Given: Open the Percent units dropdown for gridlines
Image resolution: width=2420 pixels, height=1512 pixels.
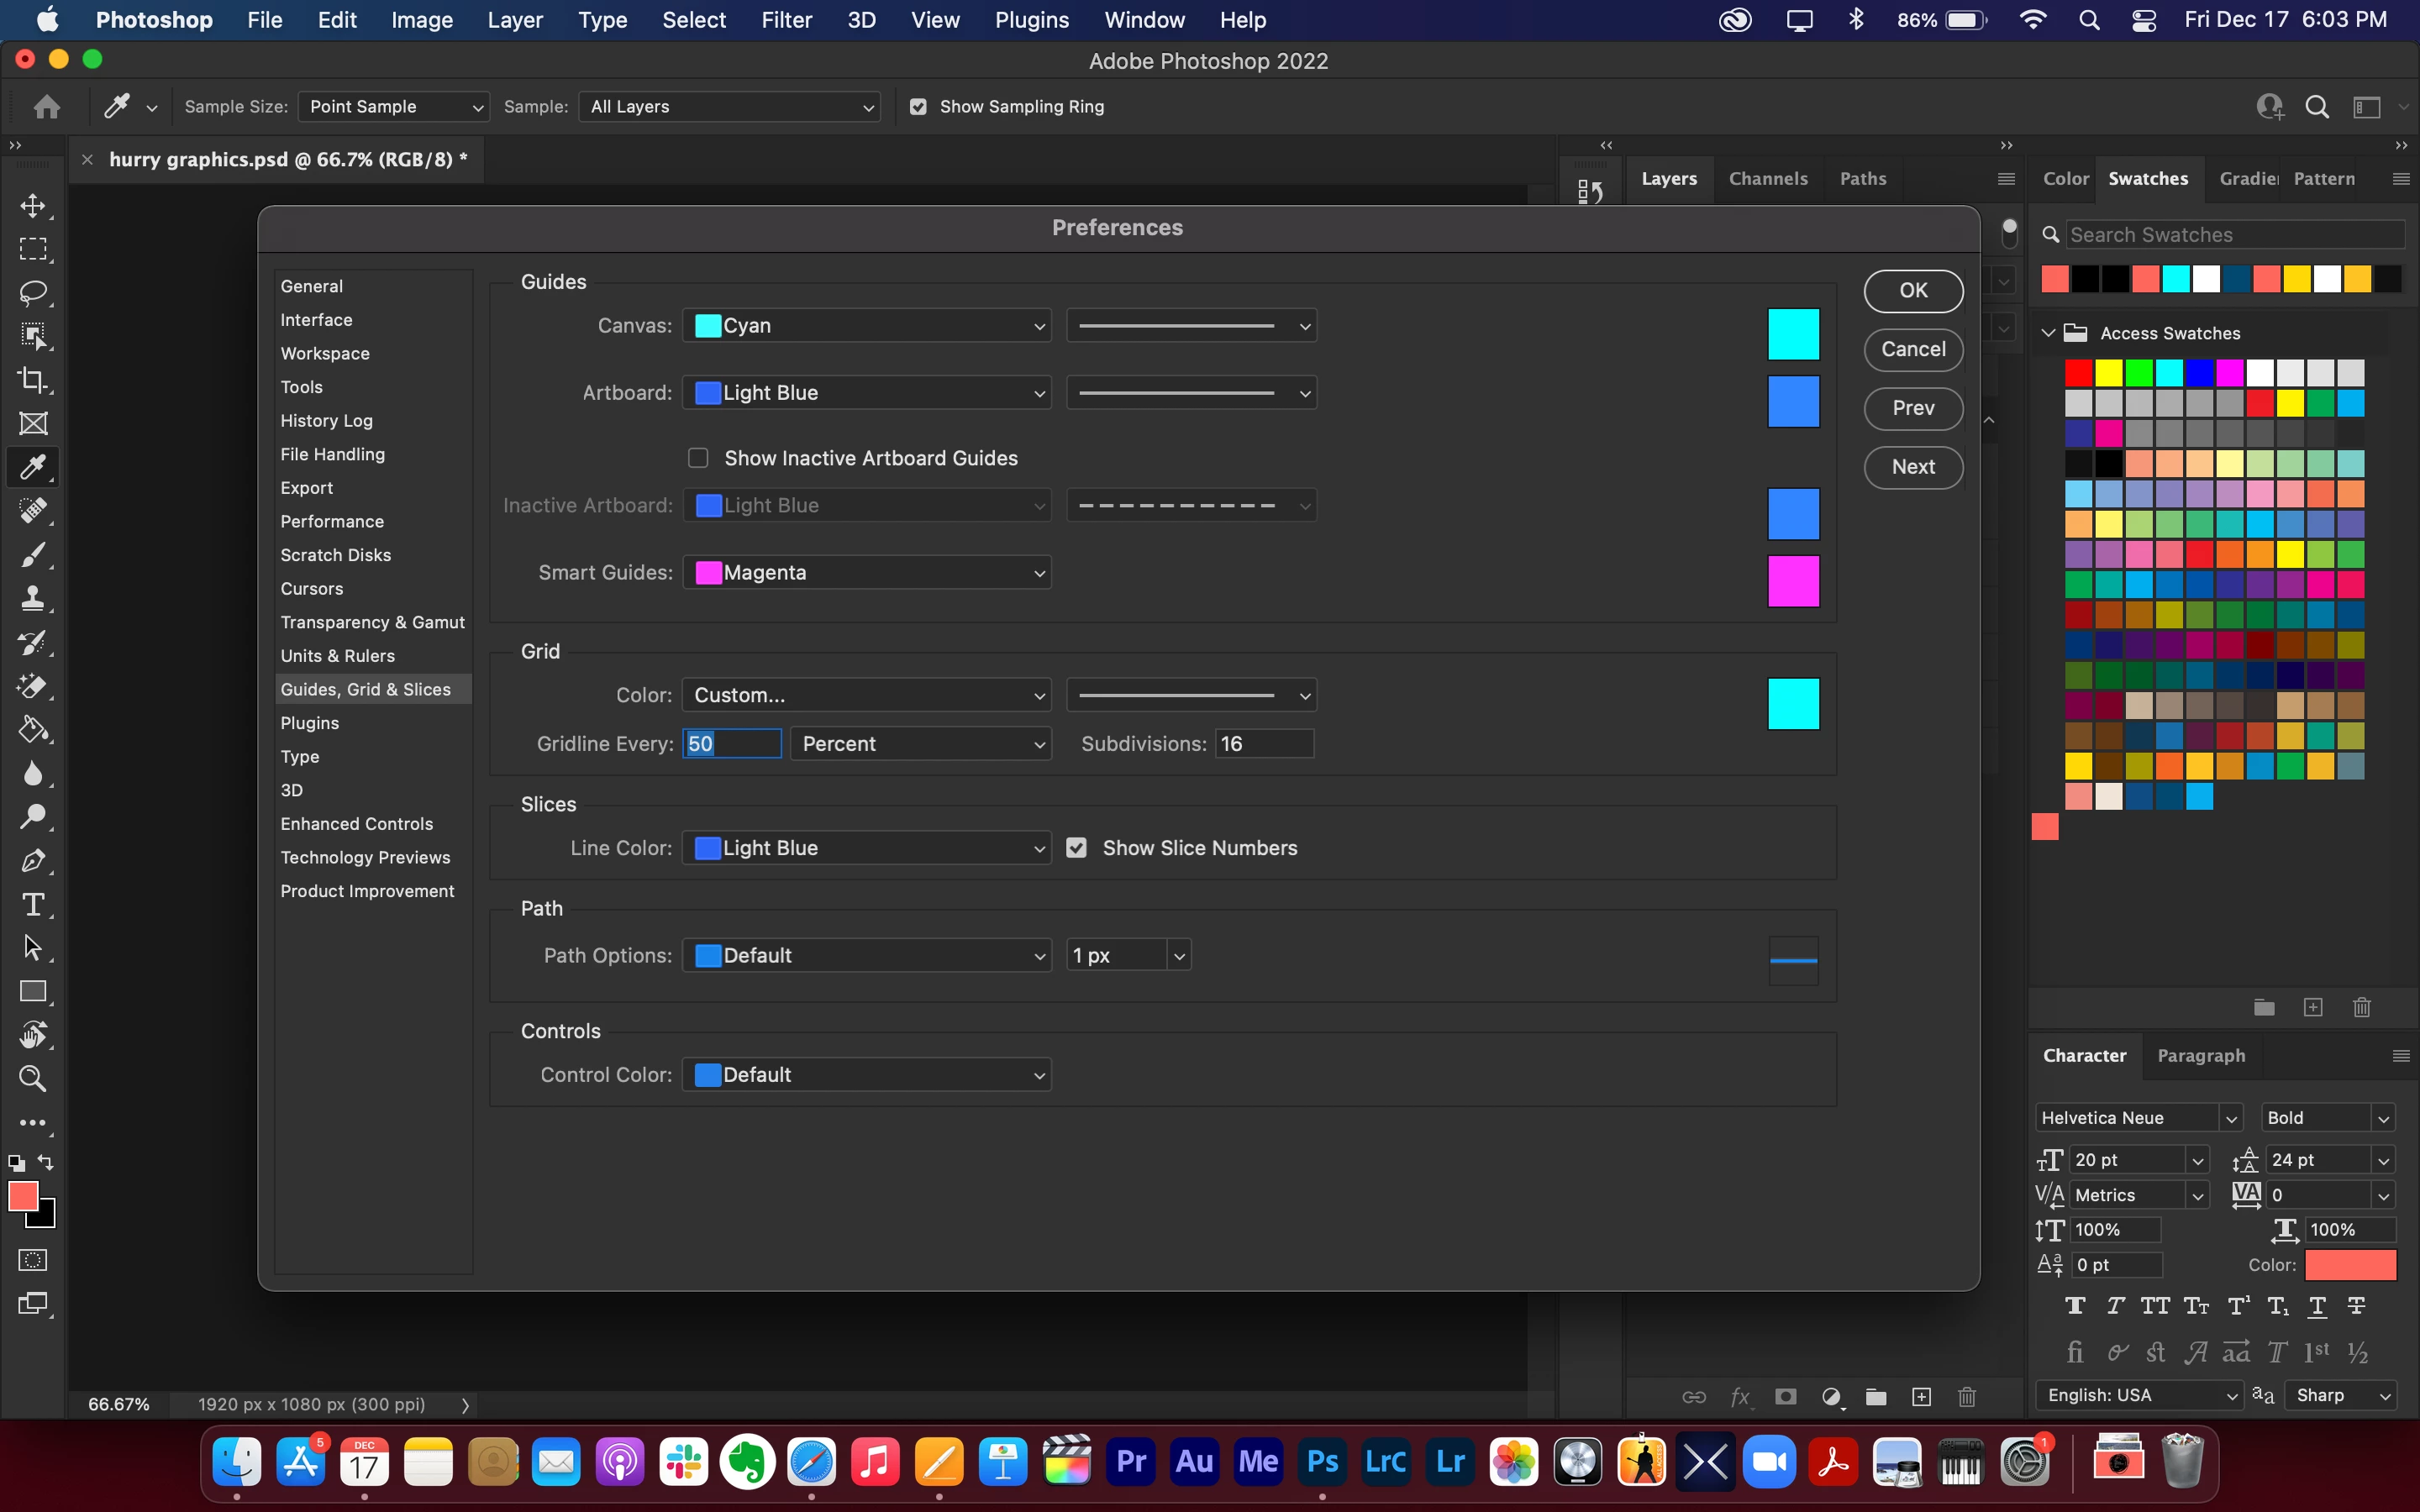Looking at the screenshot, I should coord(920,744).
